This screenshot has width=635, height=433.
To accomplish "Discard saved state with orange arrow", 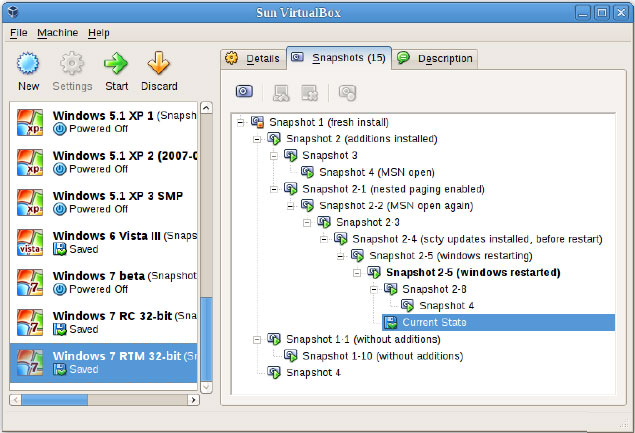I will coord(158,63).
